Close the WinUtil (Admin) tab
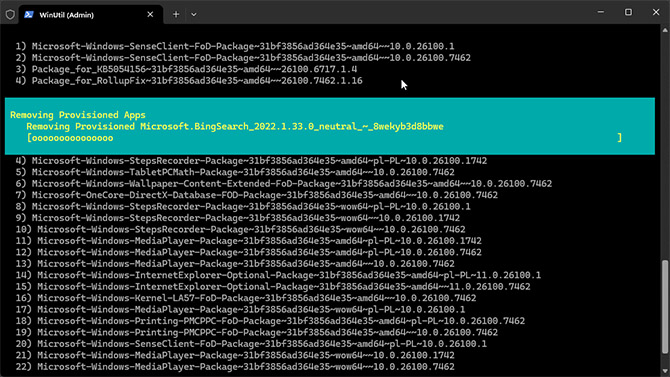Image resolution: width=670 pixels, height=377 pixels. [150, 15]
